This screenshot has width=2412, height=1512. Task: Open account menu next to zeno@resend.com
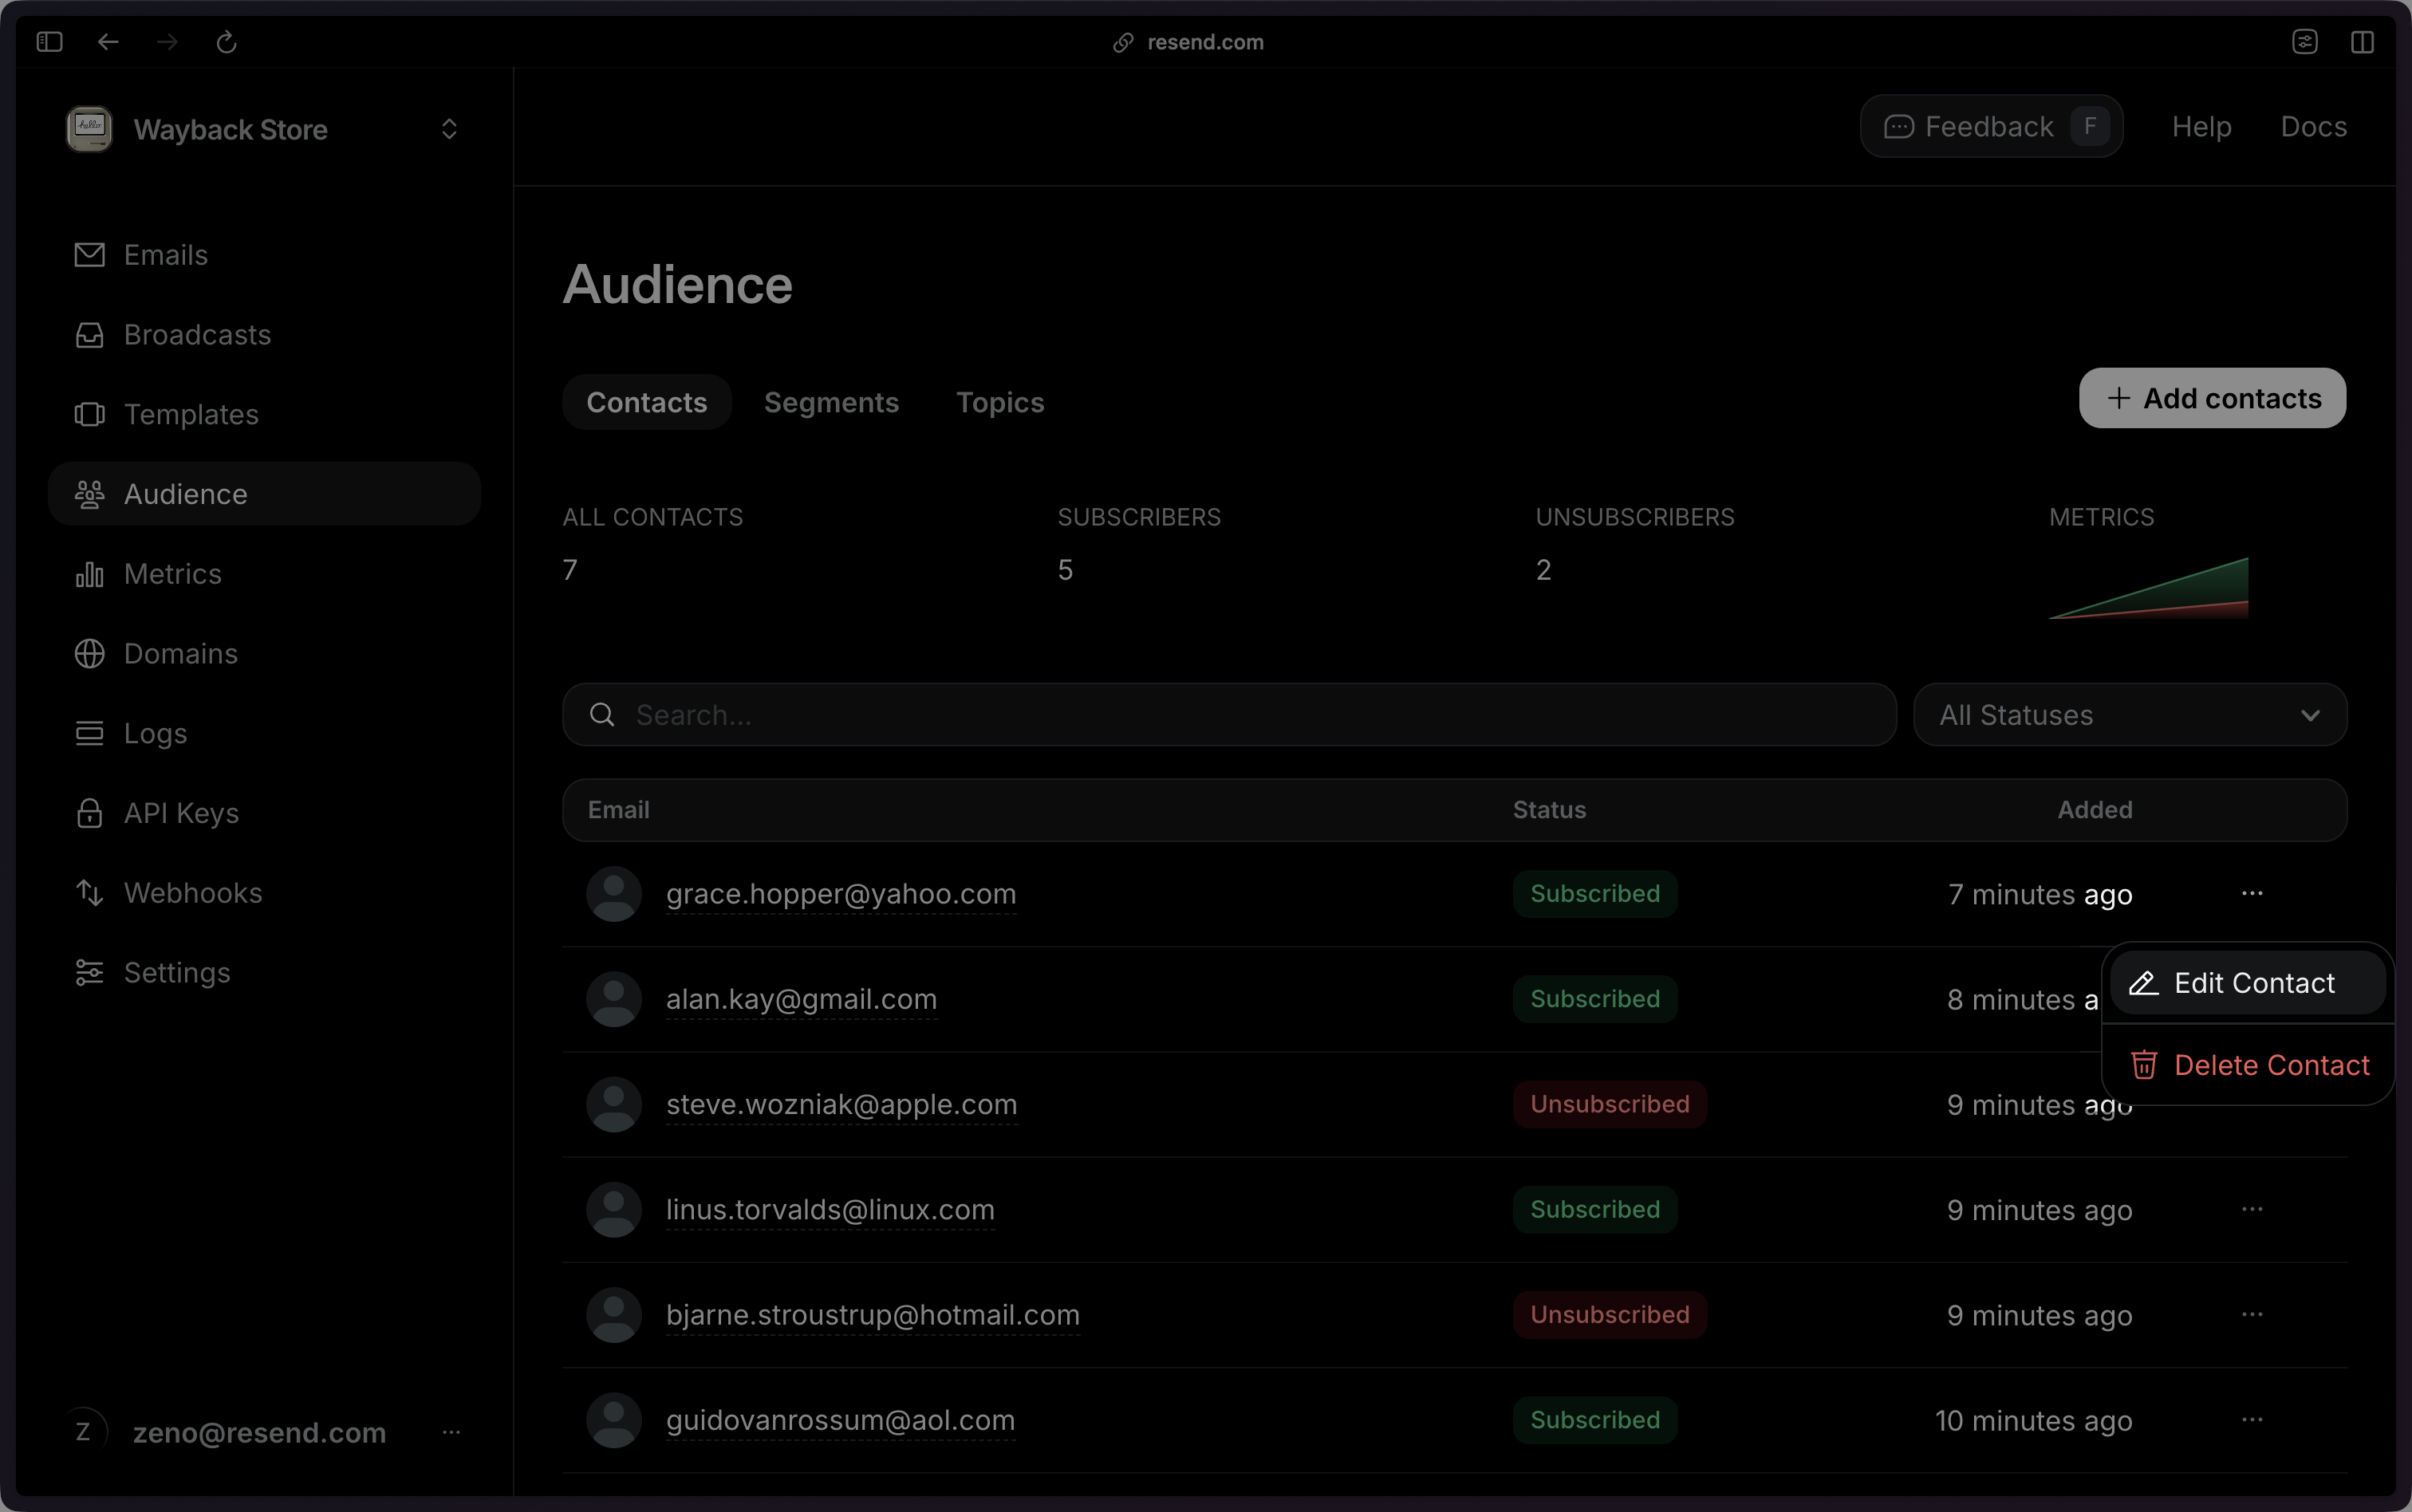tap(451, 1432)
